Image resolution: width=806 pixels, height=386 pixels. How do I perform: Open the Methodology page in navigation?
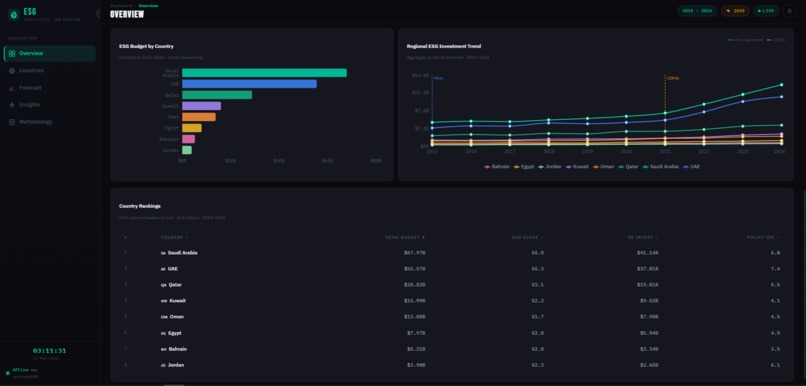tap(49, 122)
